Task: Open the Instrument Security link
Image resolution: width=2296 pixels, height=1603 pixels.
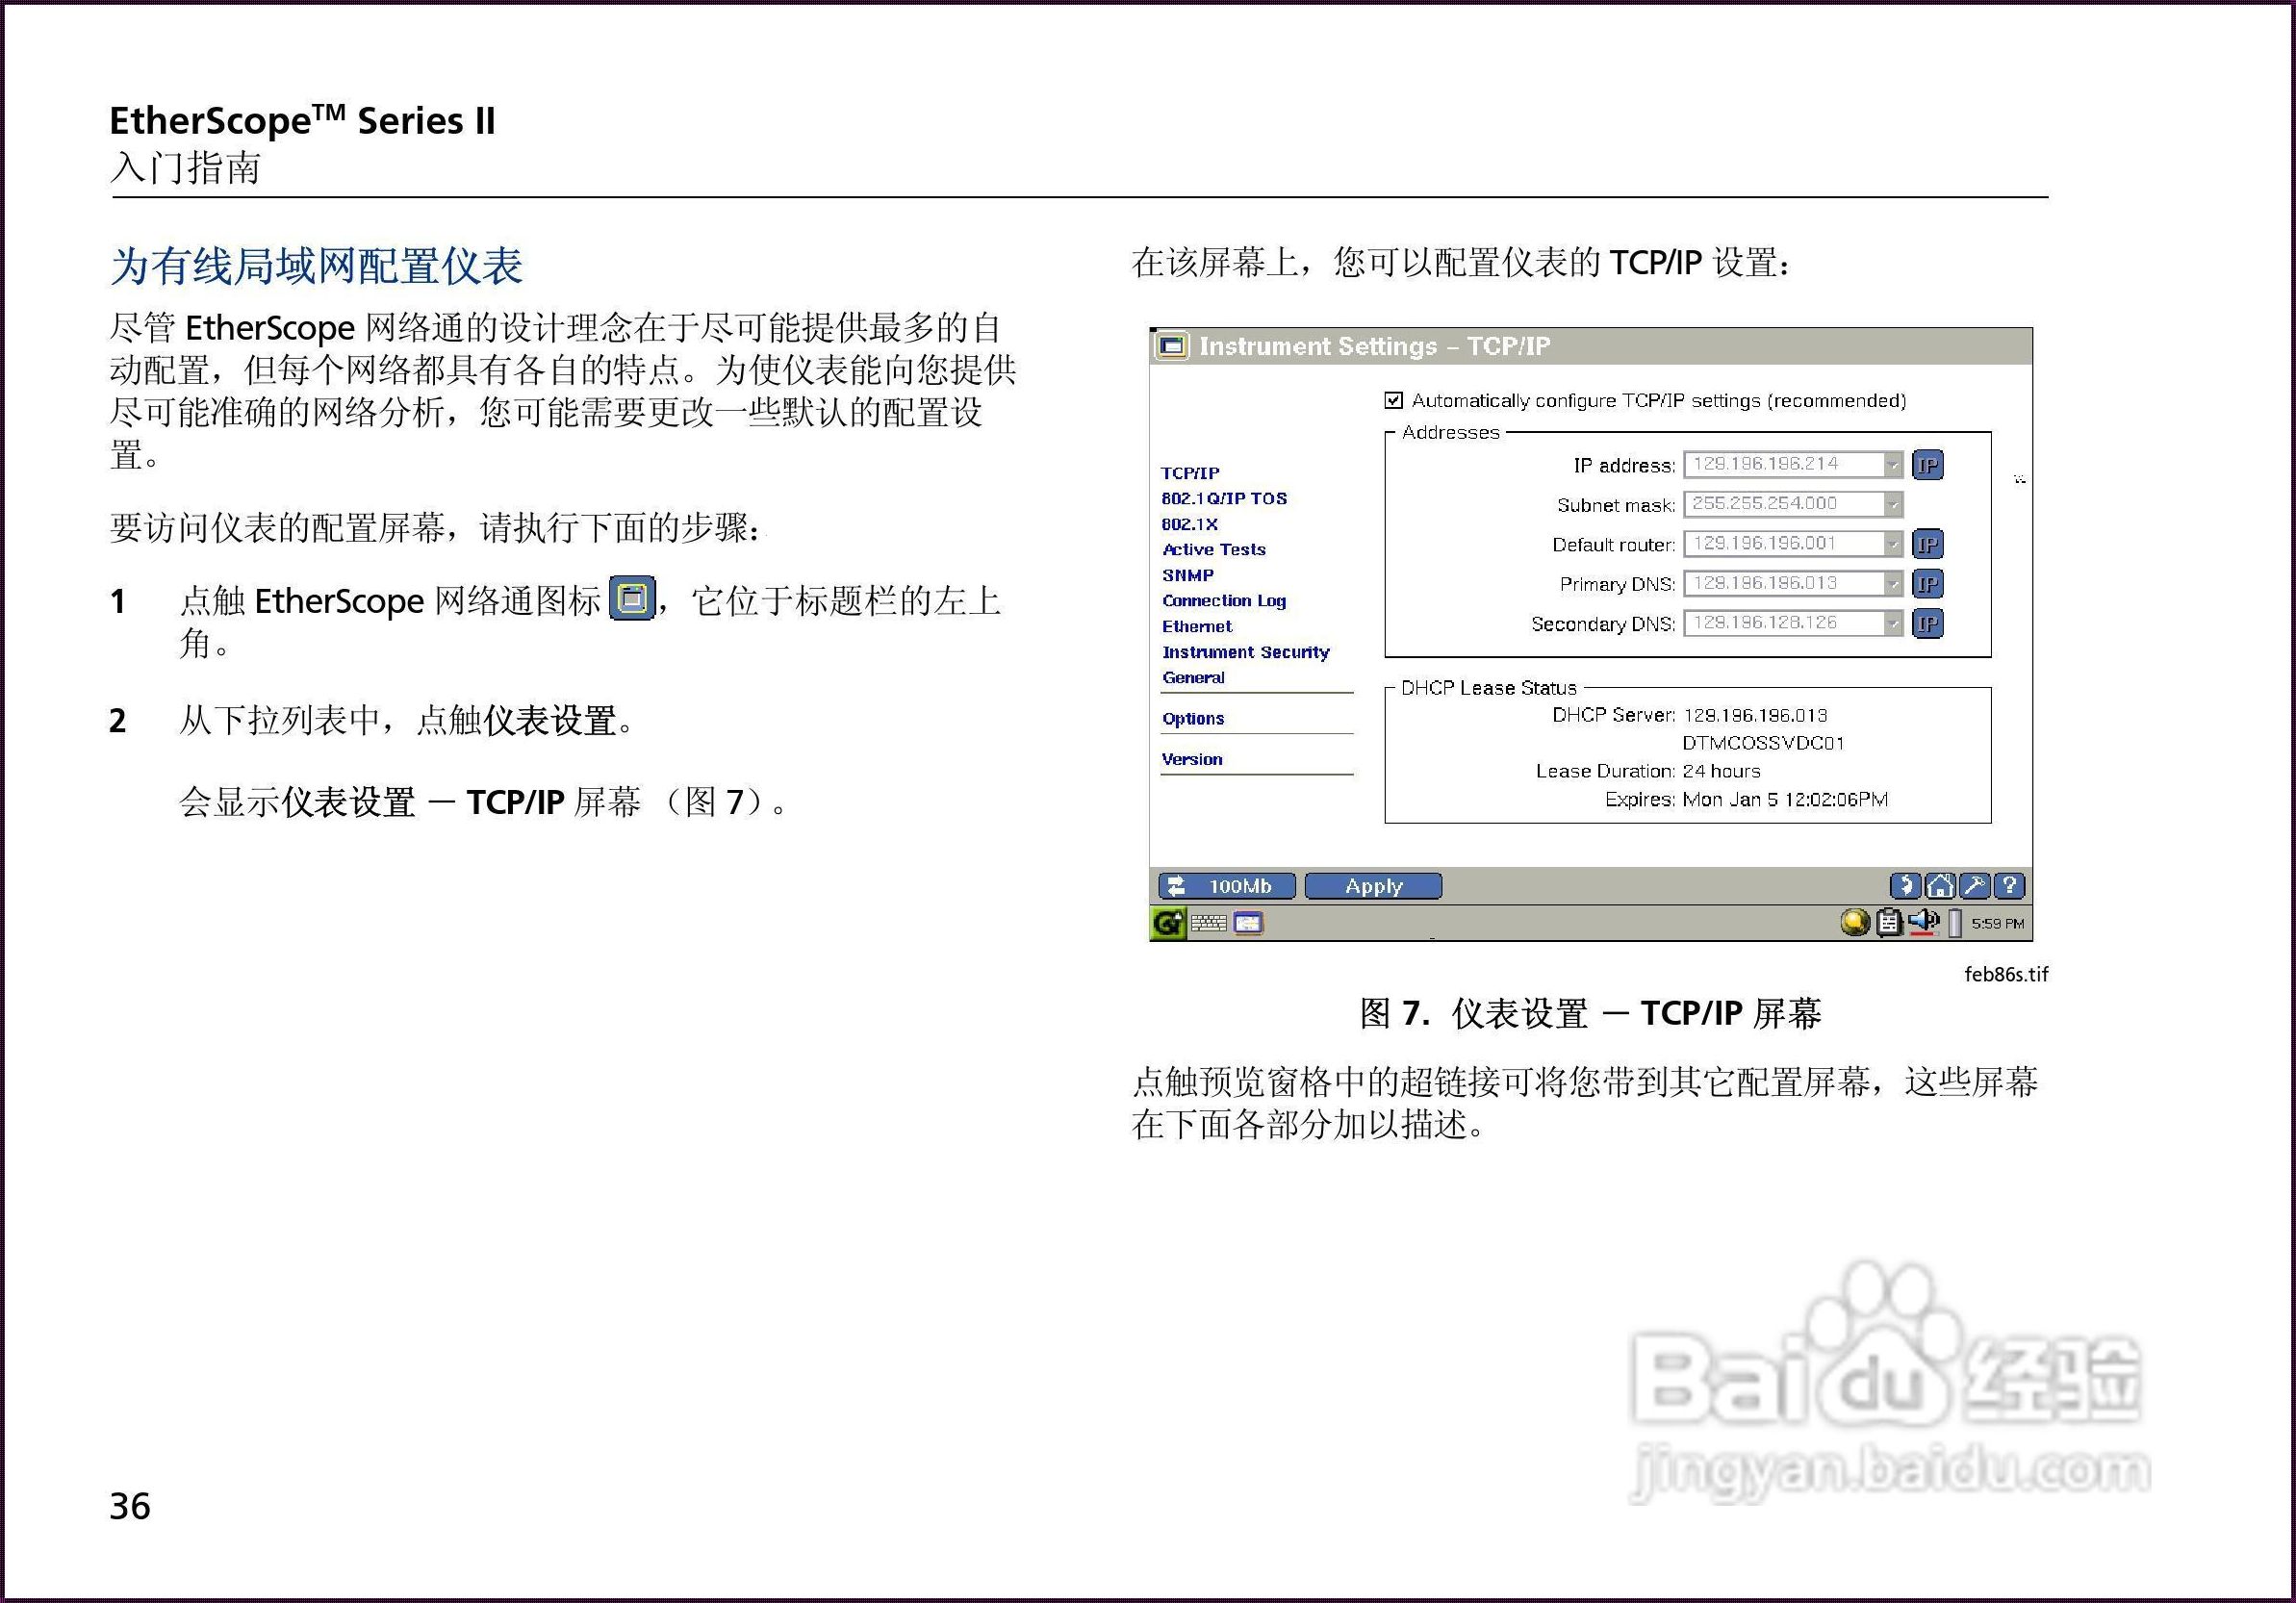Action: (x=1245, y=652)
